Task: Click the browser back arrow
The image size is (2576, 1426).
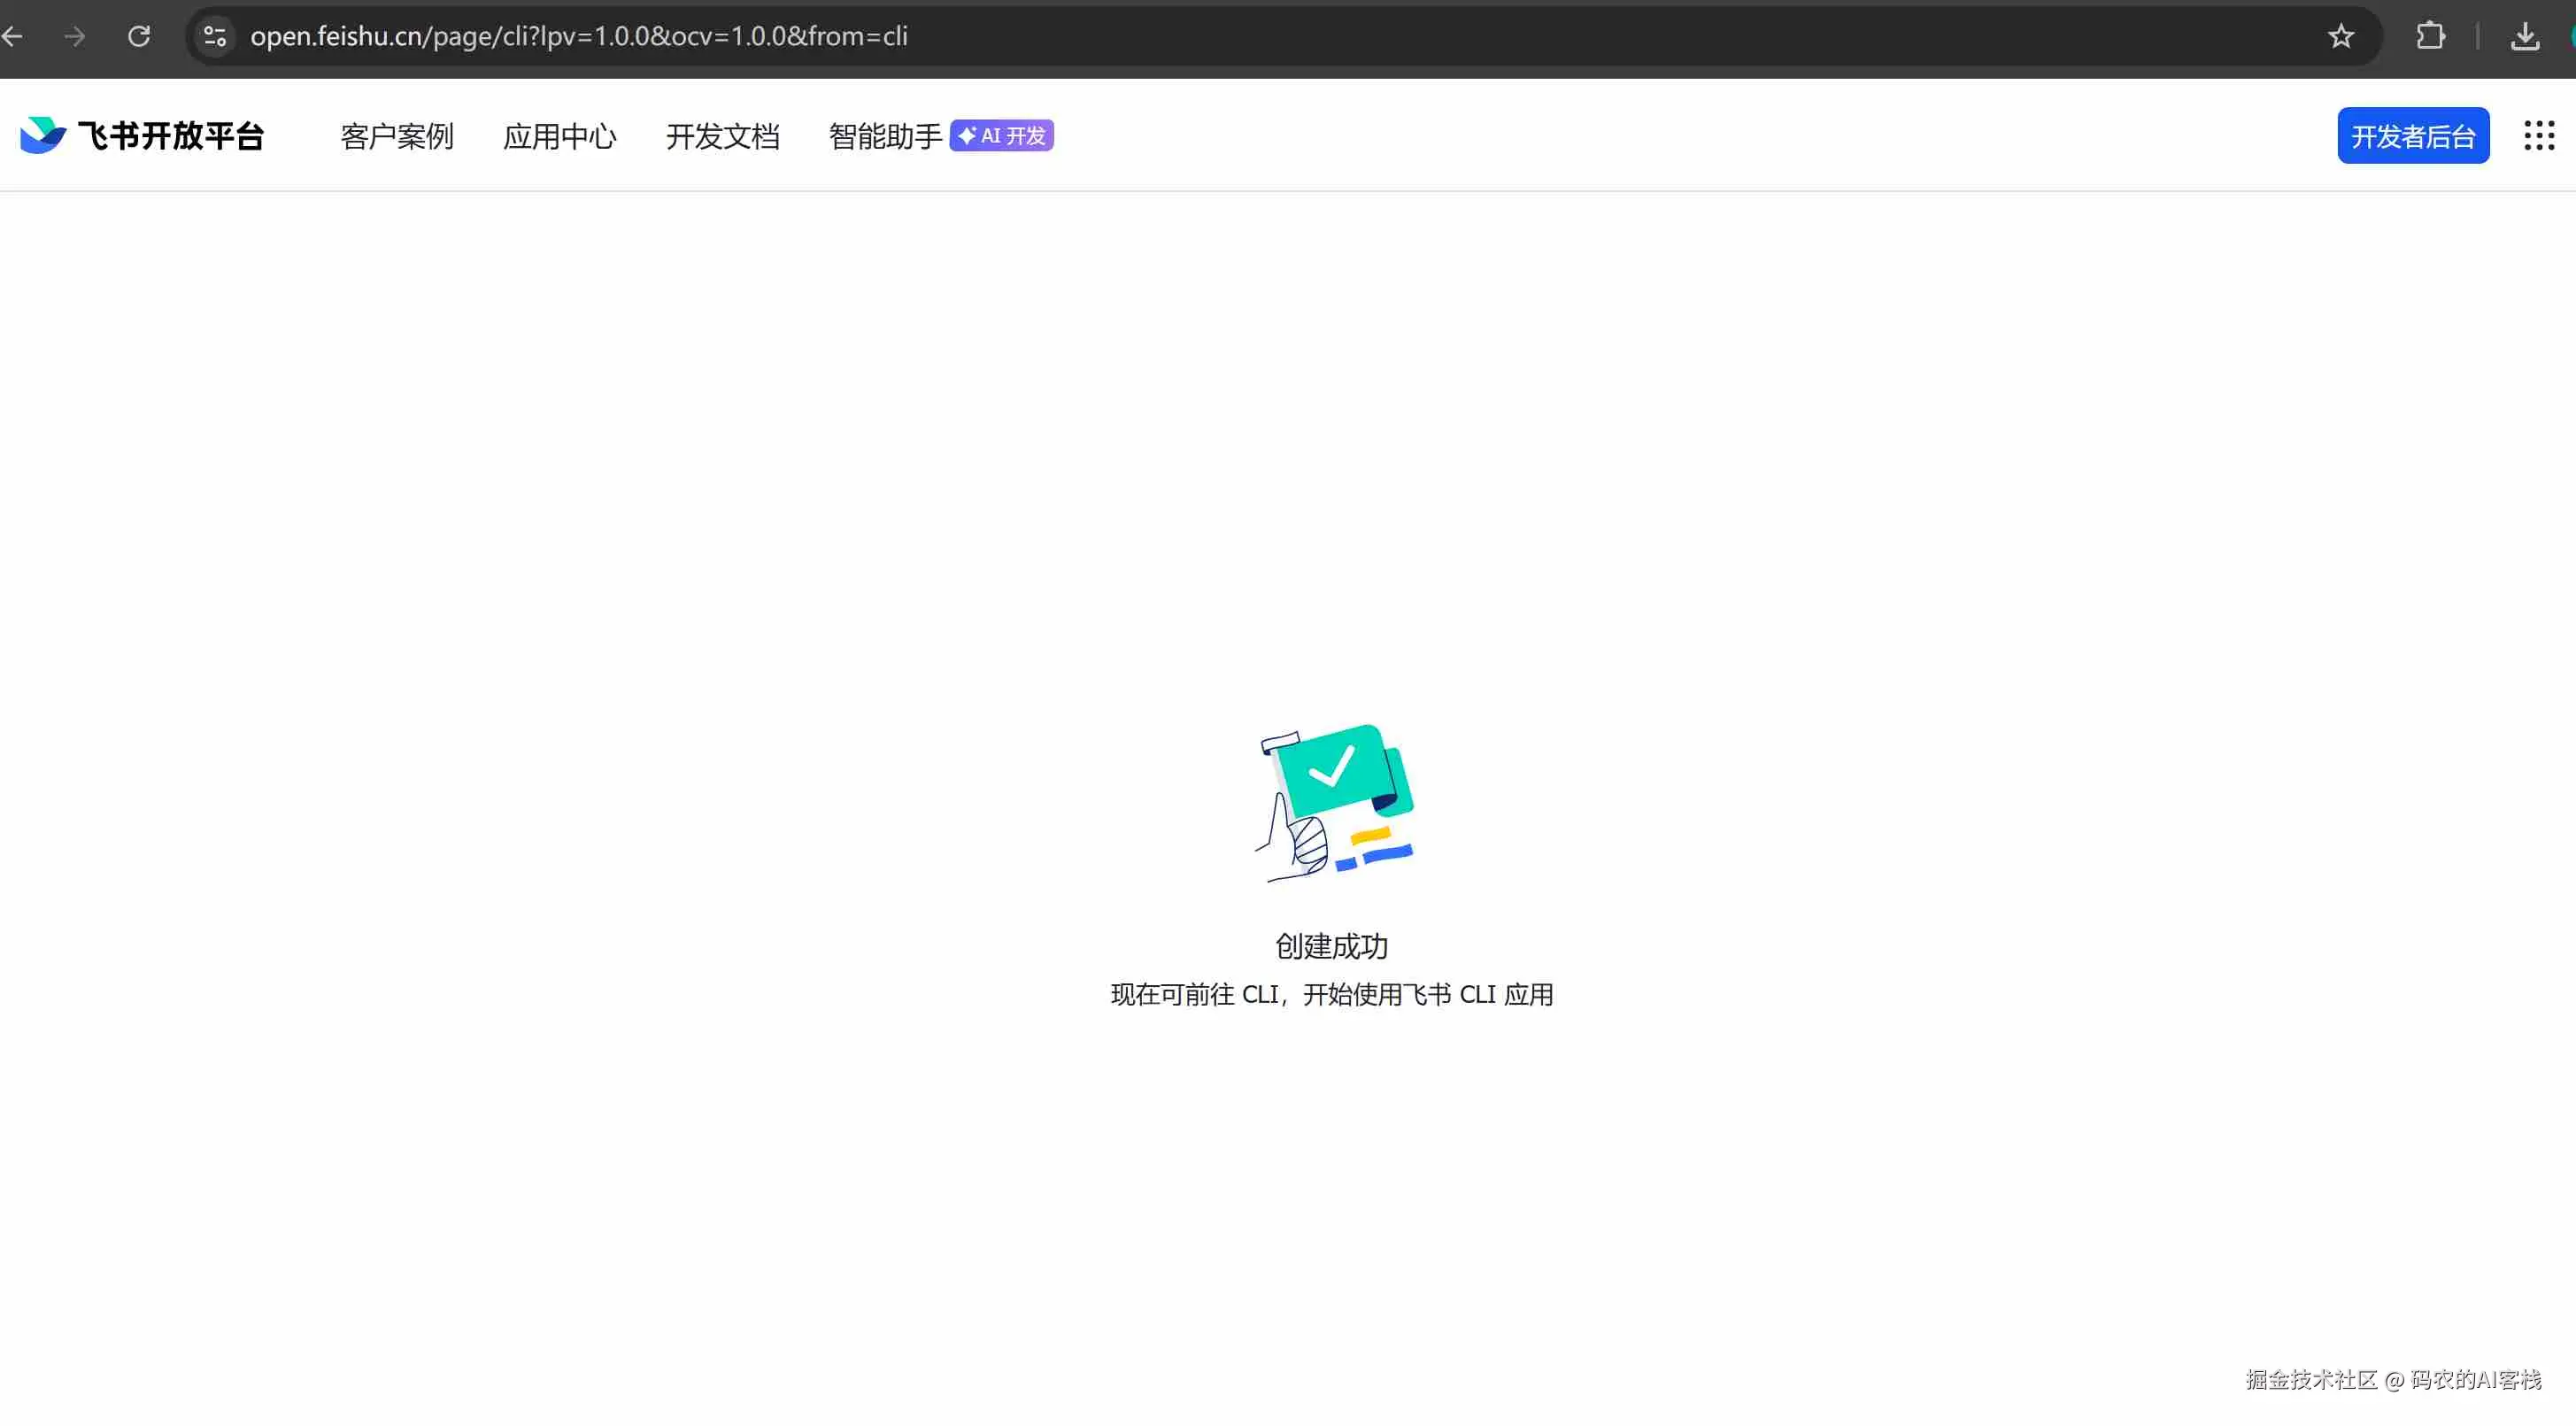Action: (12, 36)
